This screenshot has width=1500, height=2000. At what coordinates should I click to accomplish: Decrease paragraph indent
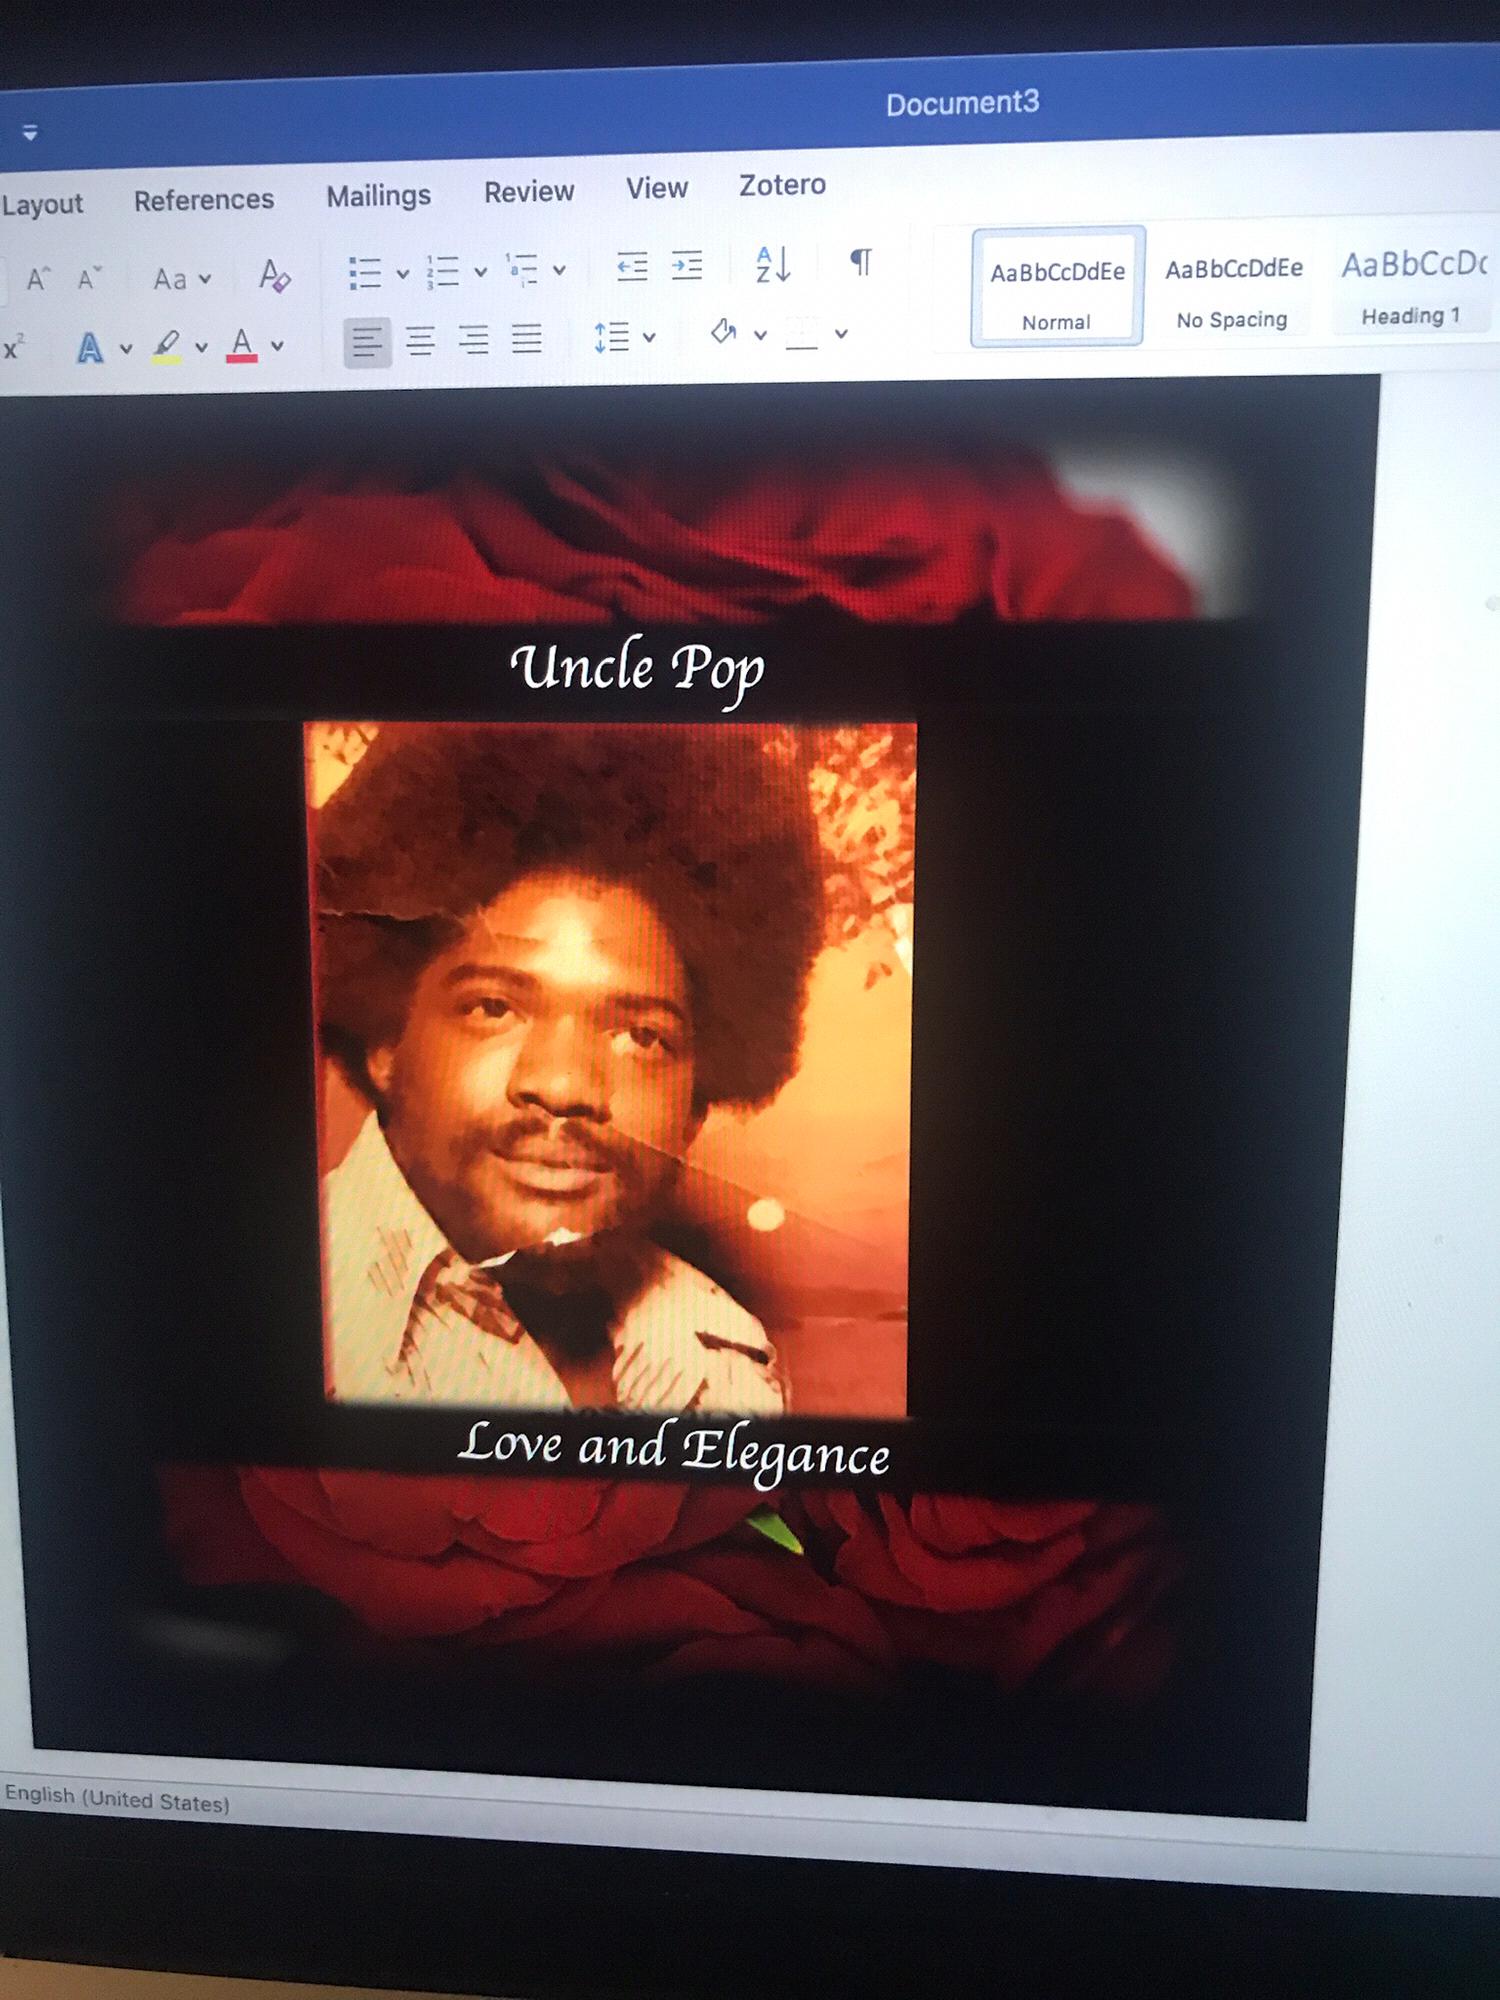[632, 266]
